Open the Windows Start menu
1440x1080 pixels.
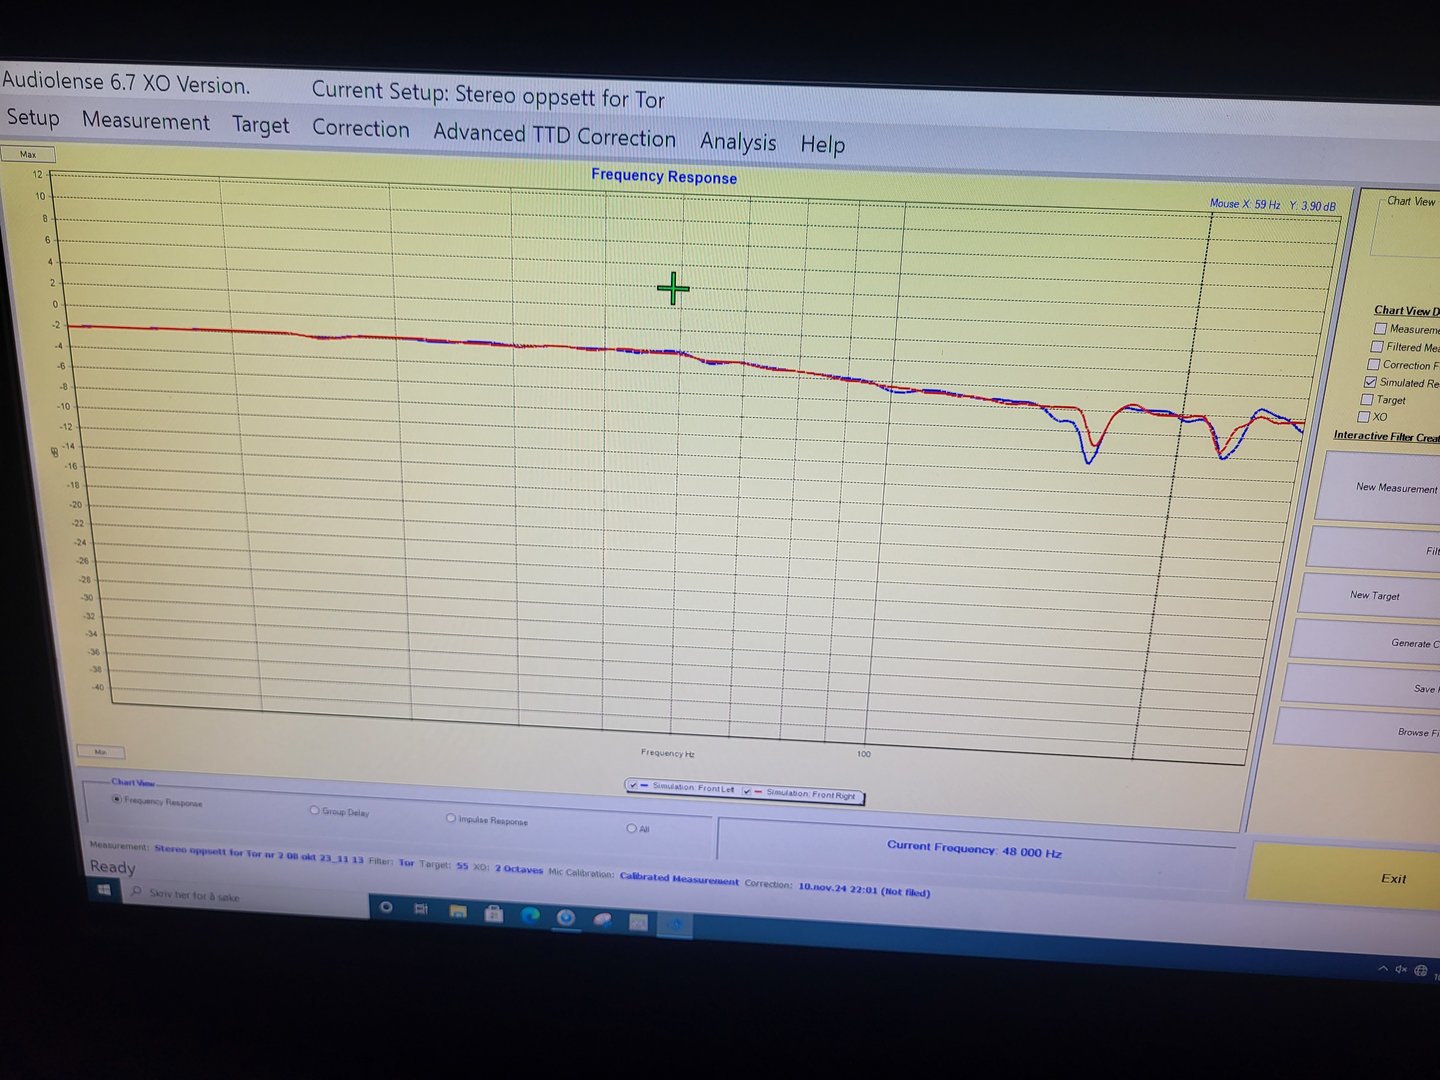(x=104, y=889)
